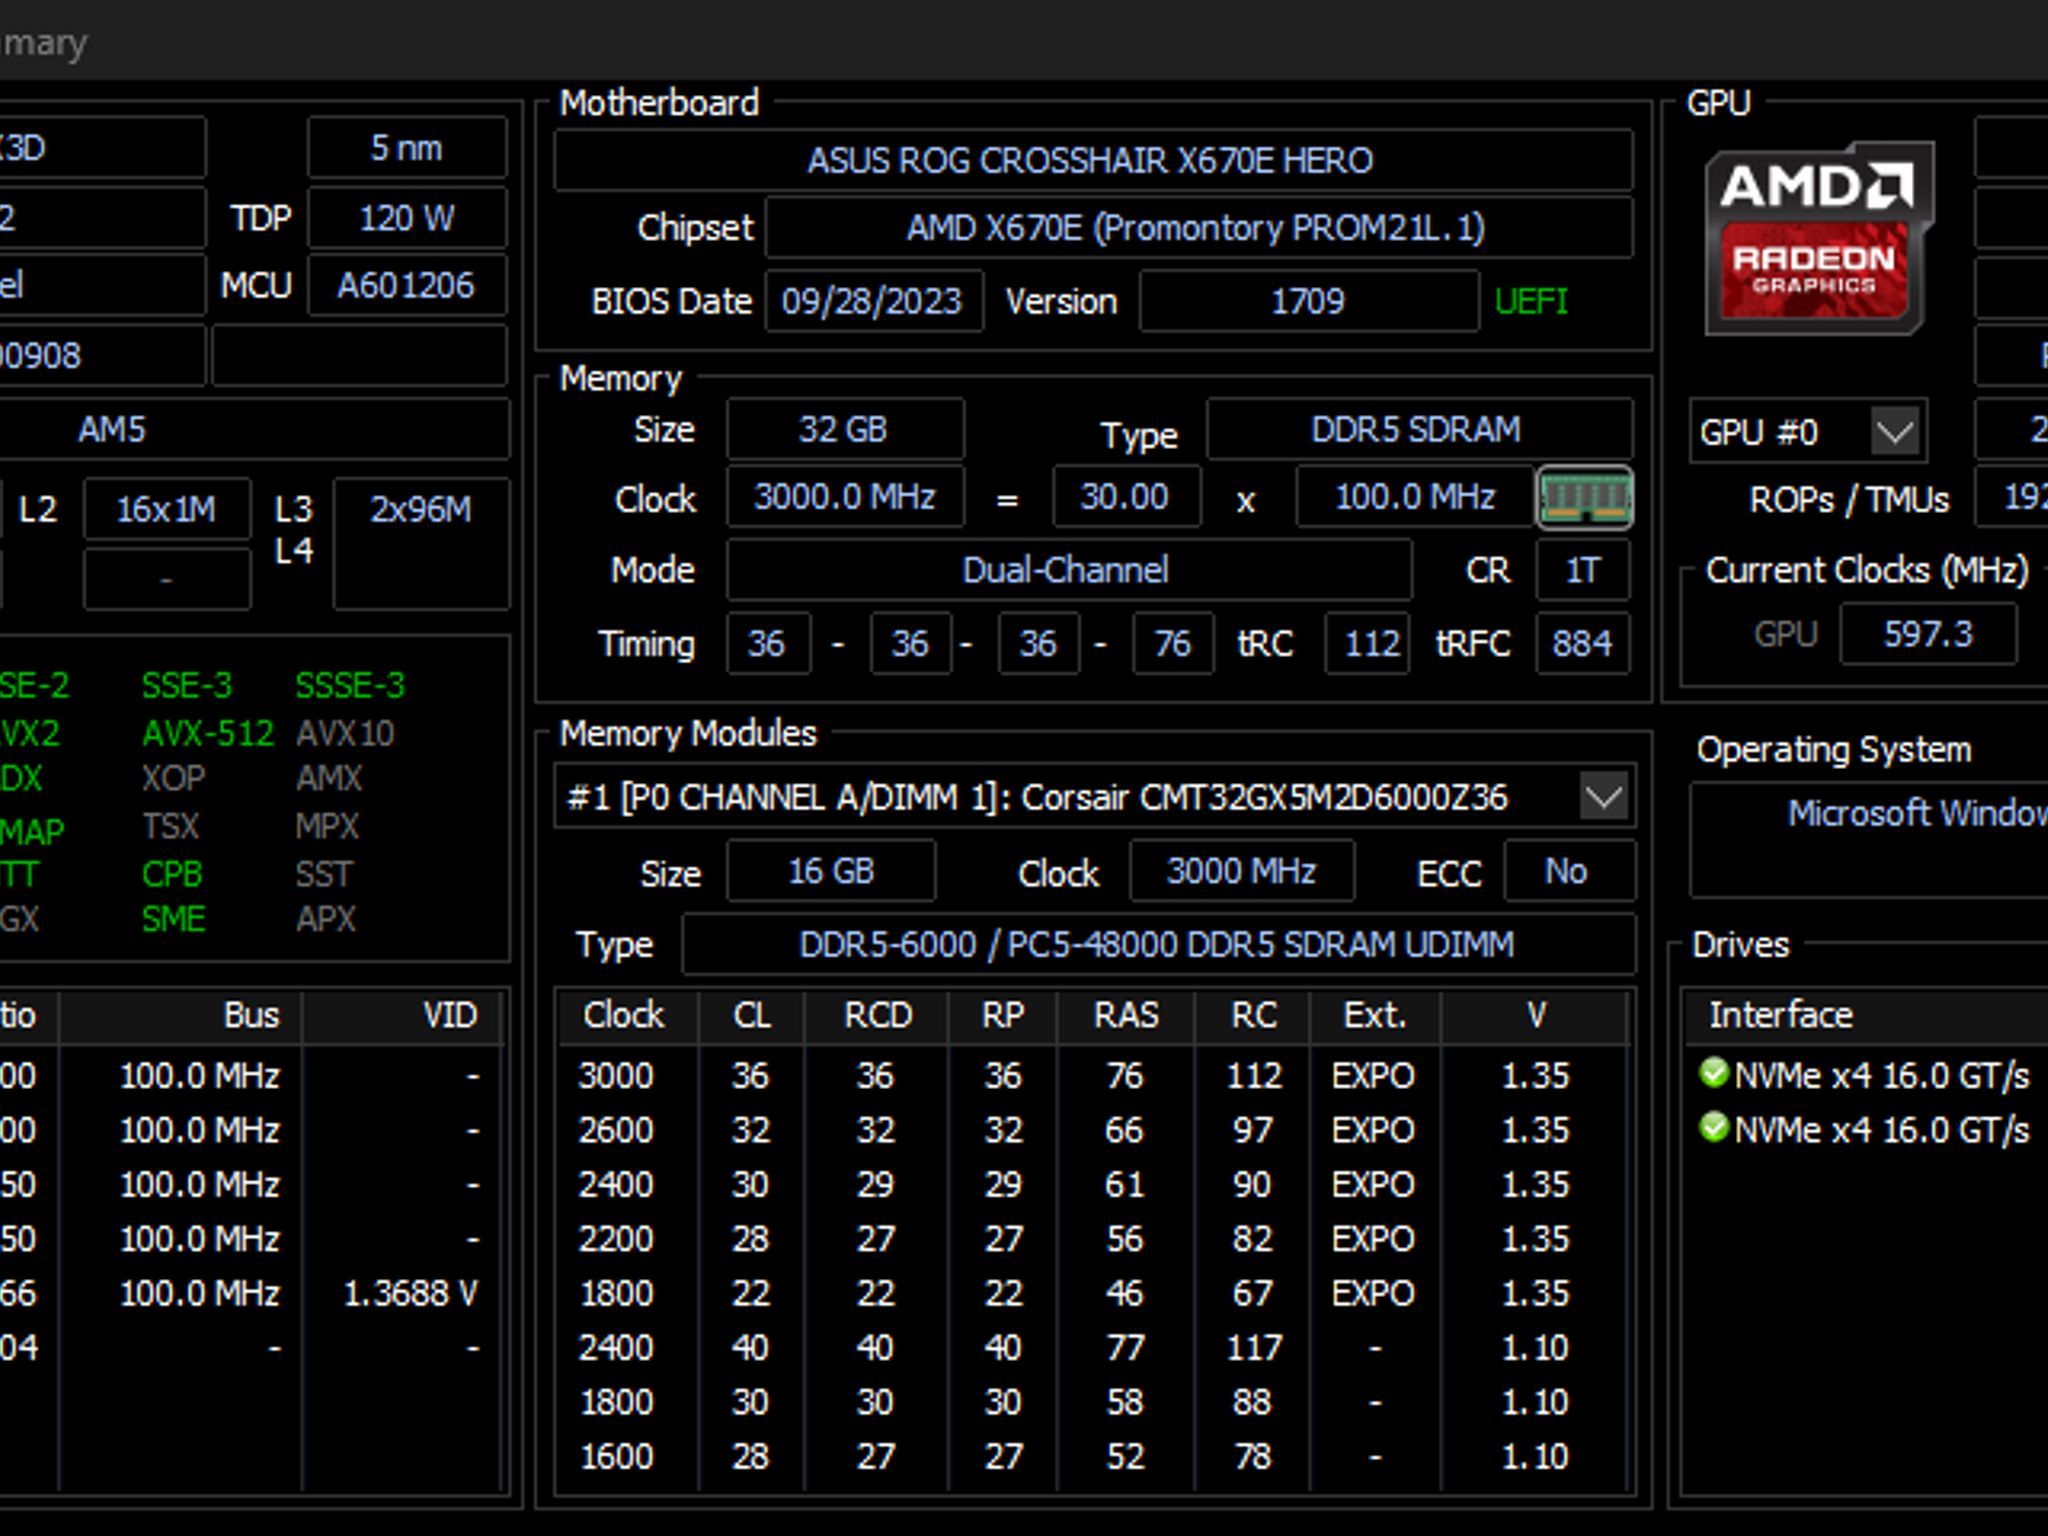The height and width of the screenshot is (1536, 2048).
Task: Click the AVX-512 feature label
Action: click(207, 734)
